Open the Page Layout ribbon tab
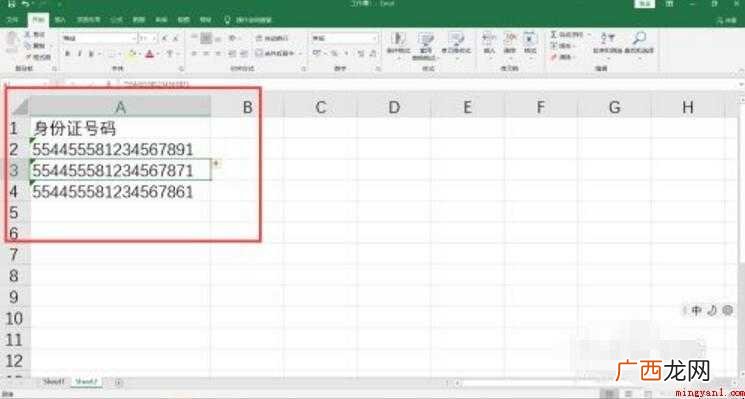Viewport: 745px width, 399px height. (89, 20)
